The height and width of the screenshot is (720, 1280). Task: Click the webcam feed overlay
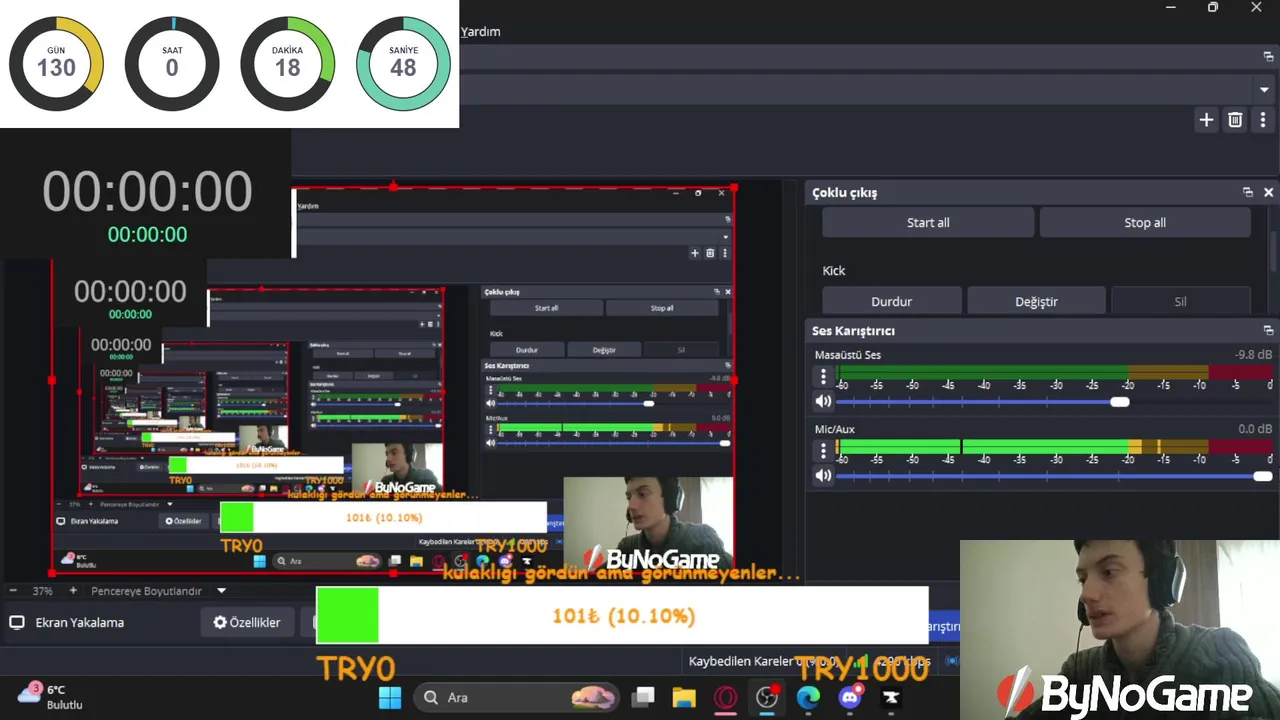point(1120,630)
